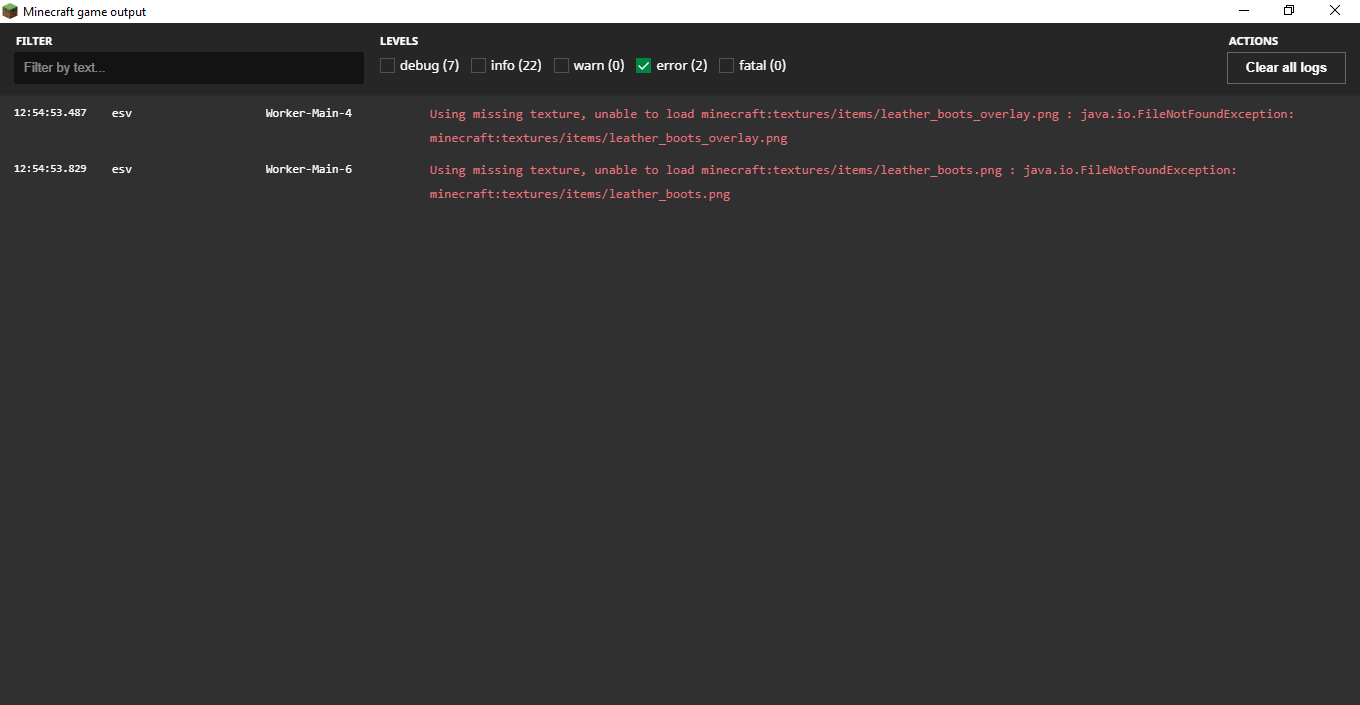Minimize the Minecraft game output window
1360x705 pixels.
pyautogui.click(x=1244, y=11)
